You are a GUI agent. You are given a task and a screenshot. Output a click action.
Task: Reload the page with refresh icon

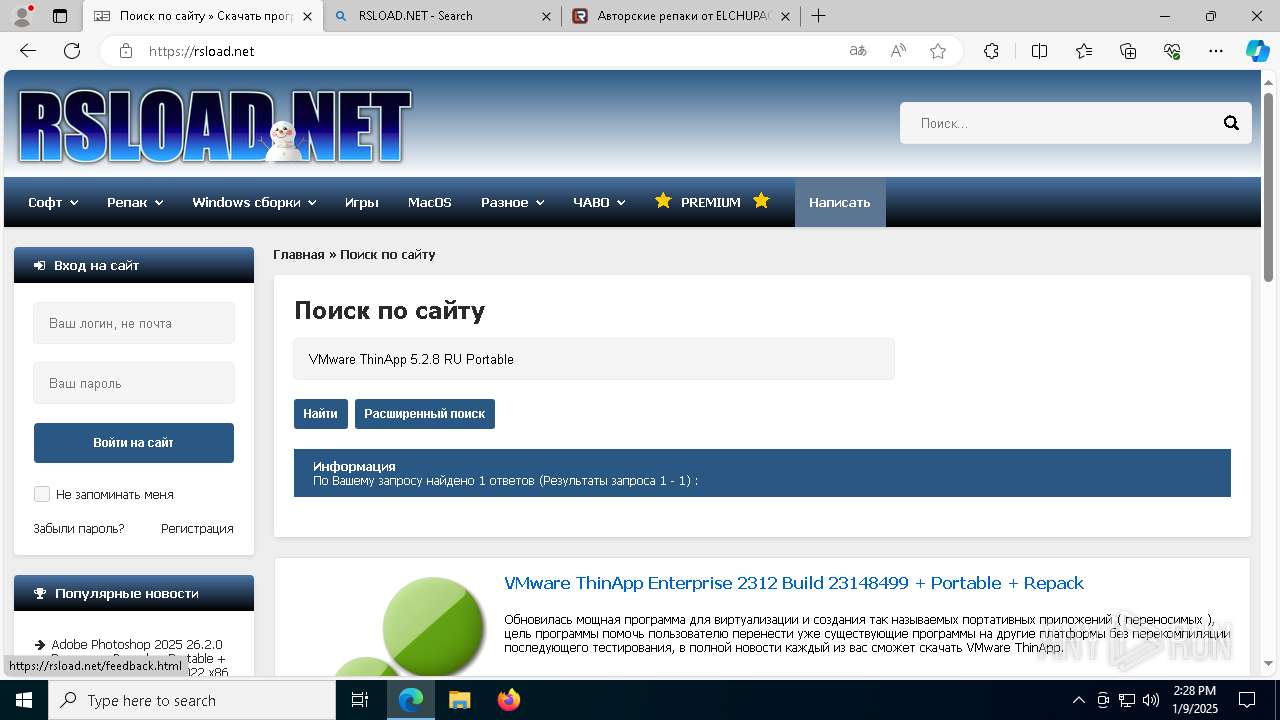(72, 51)
